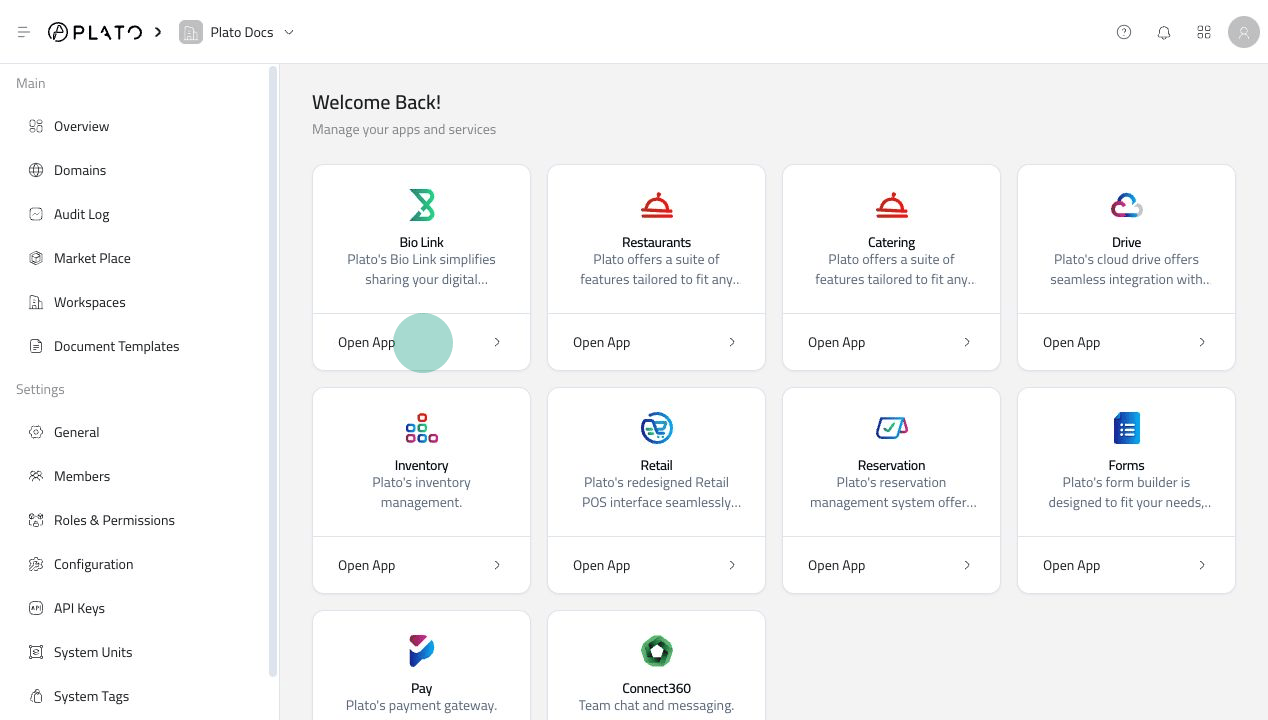Click the Inventory app logo
The height and width of the screenshot is (720, 1268).
(422, 428)
